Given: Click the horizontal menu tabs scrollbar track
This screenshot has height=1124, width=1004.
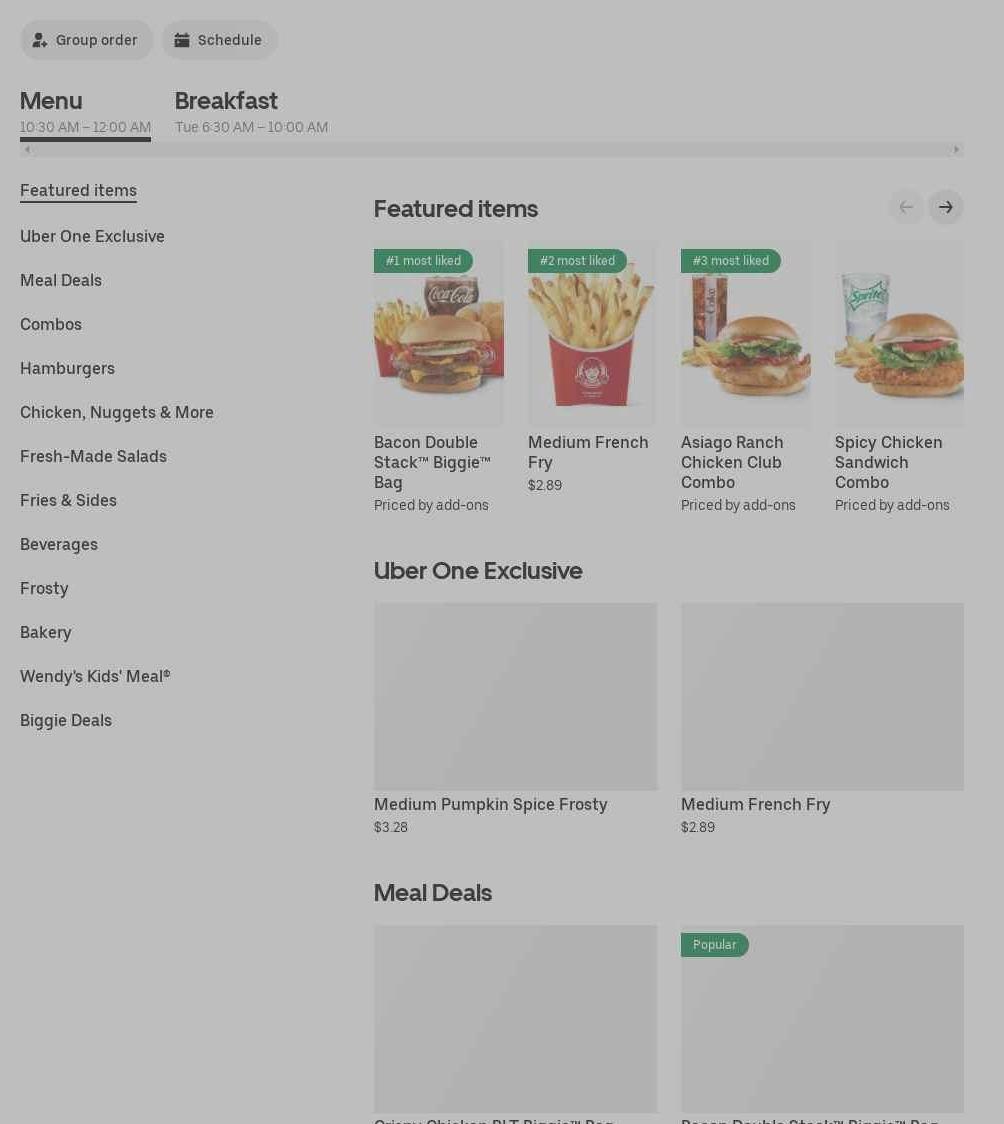Looking at the screenshot, I should (492, 150).
